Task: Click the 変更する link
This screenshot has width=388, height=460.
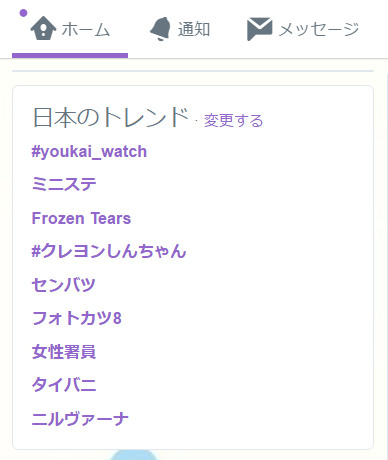Action: pos(233,120)
